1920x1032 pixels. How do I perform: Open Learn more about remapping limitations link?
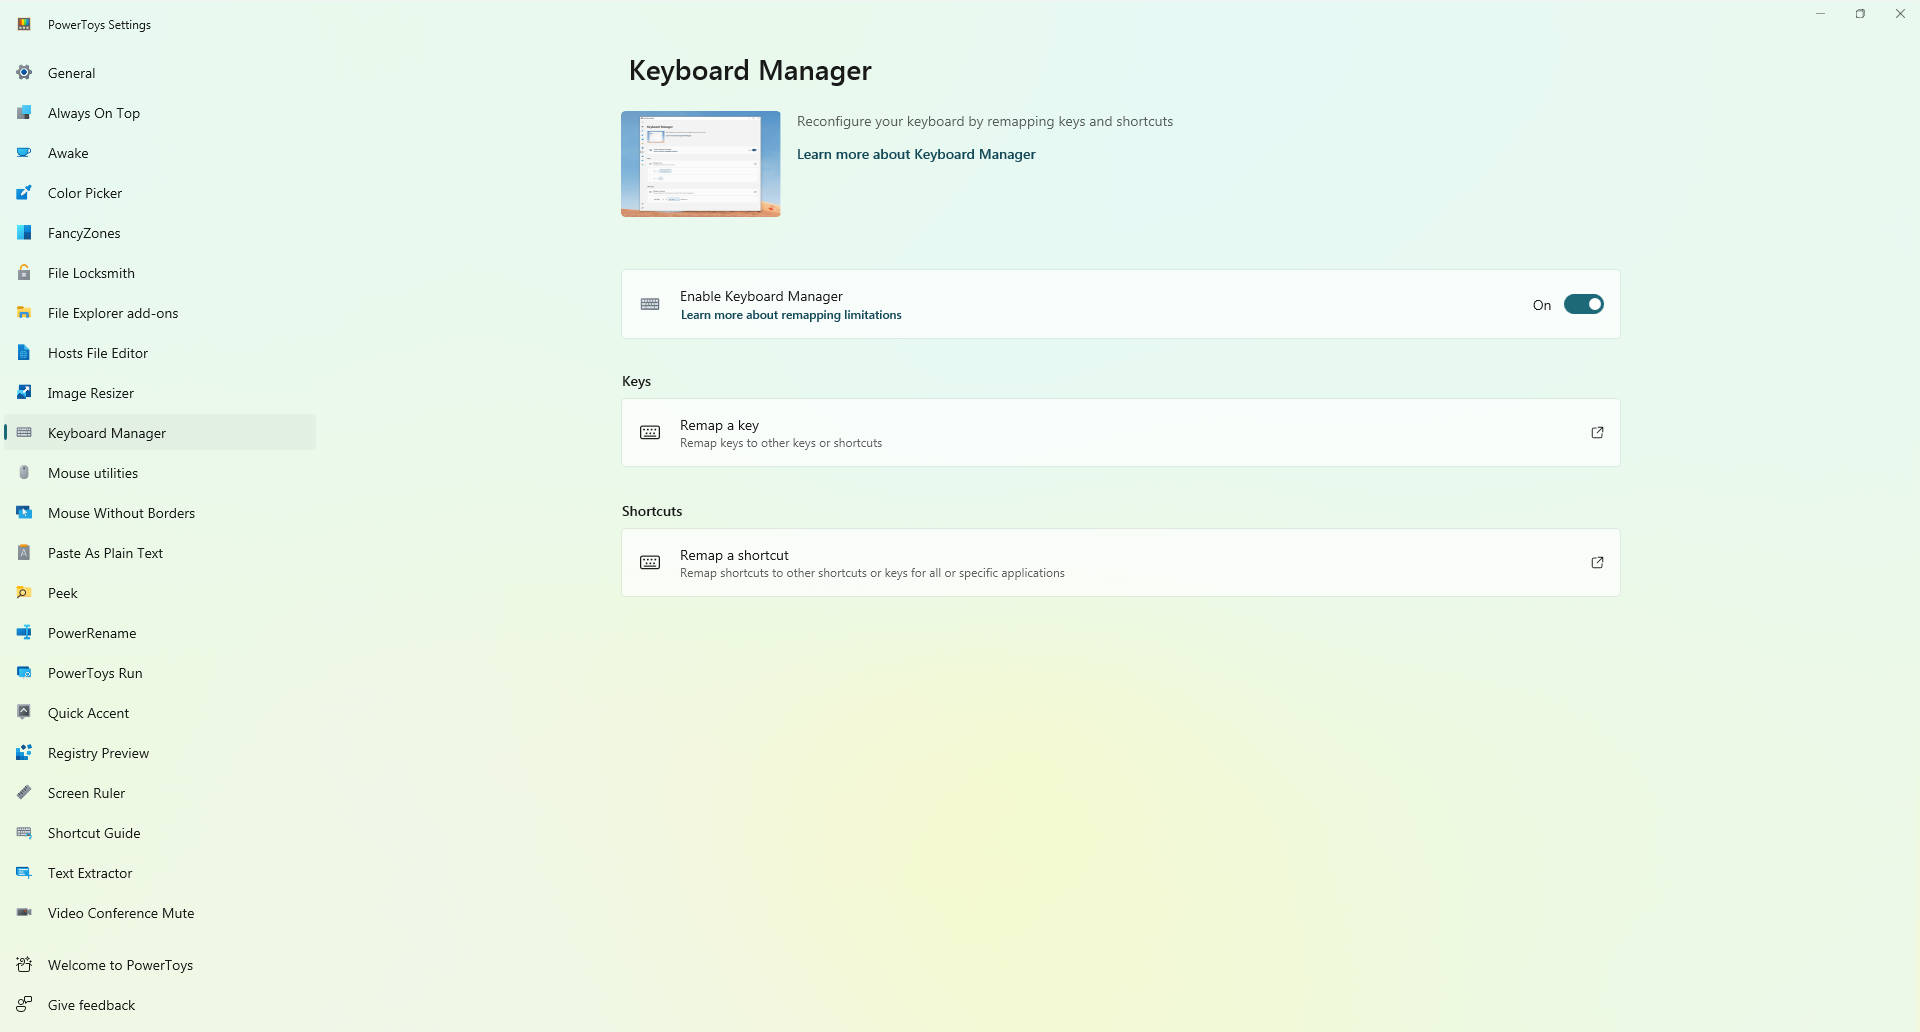790,315
